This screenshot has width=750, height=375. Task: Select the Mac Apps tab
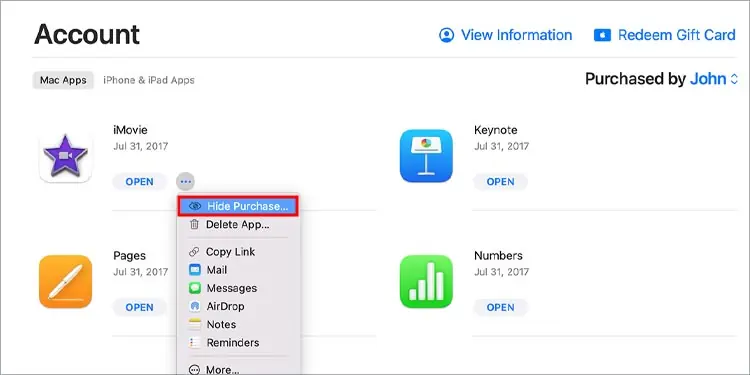pos(63,80)
